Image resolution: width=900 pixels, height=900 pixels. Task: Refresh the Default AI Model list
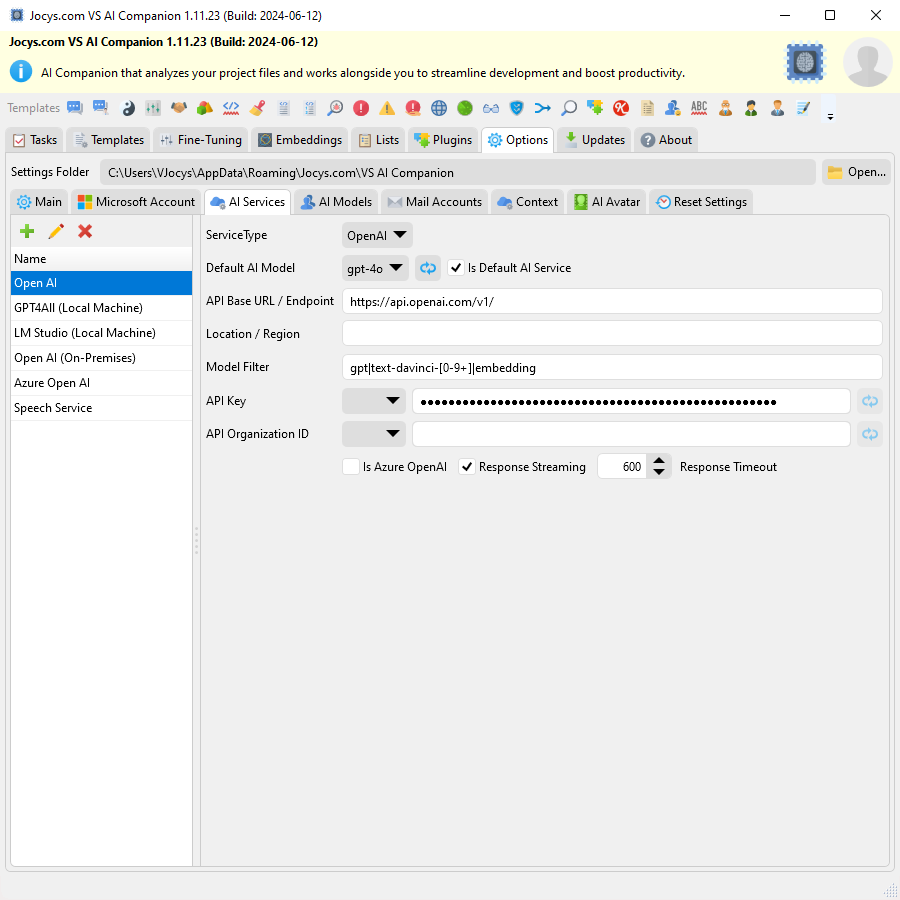click(428, 268)
